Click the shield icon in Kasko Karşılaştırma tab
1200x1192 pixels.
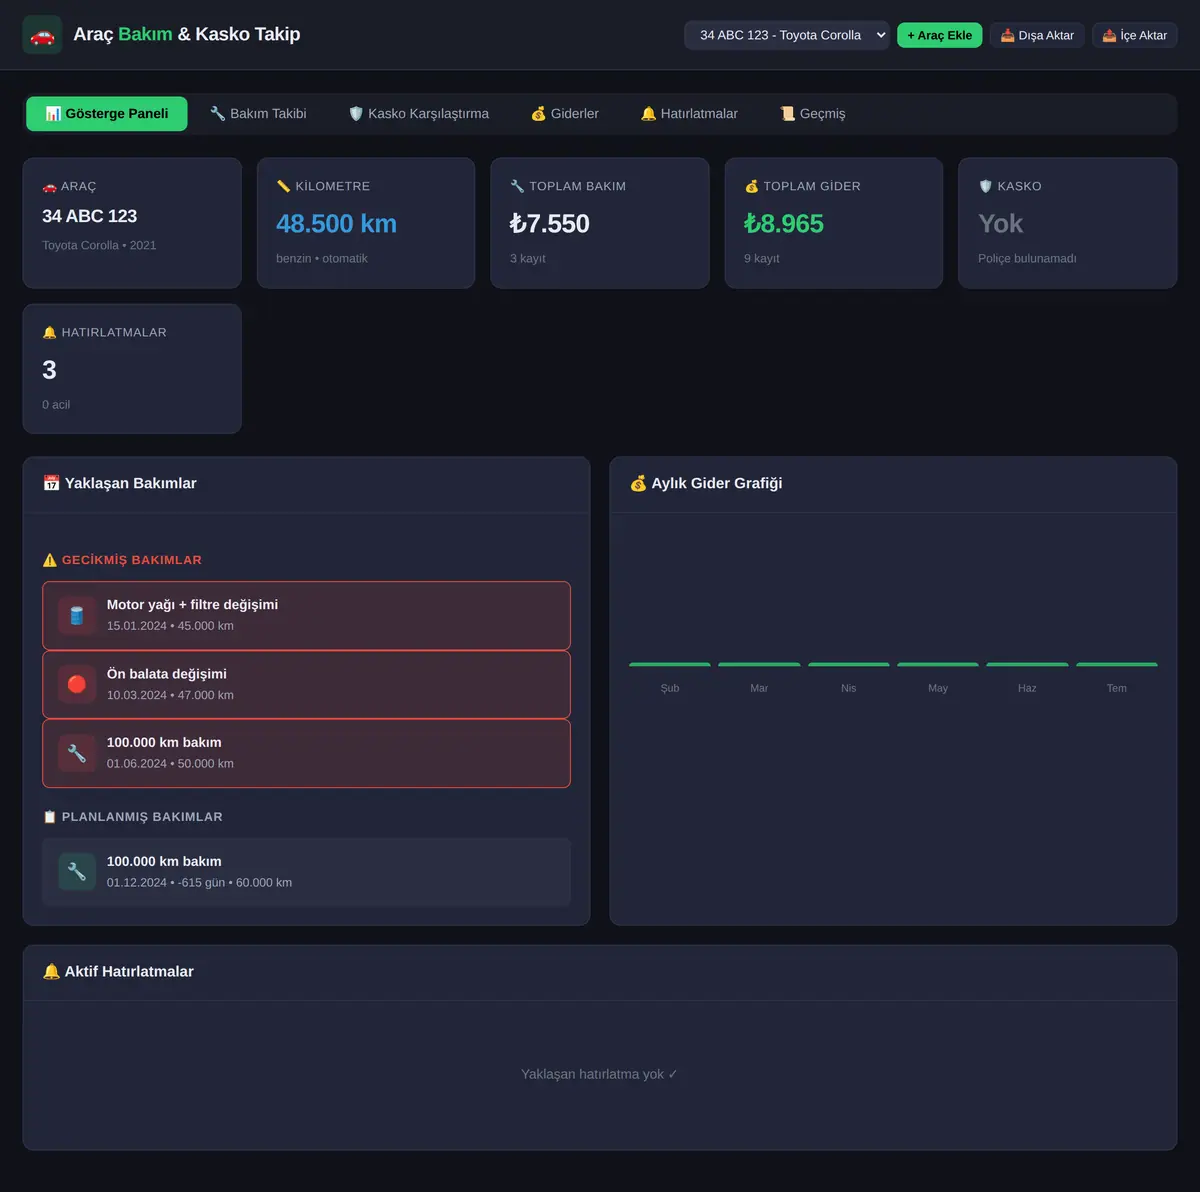(x=356, y=114)
